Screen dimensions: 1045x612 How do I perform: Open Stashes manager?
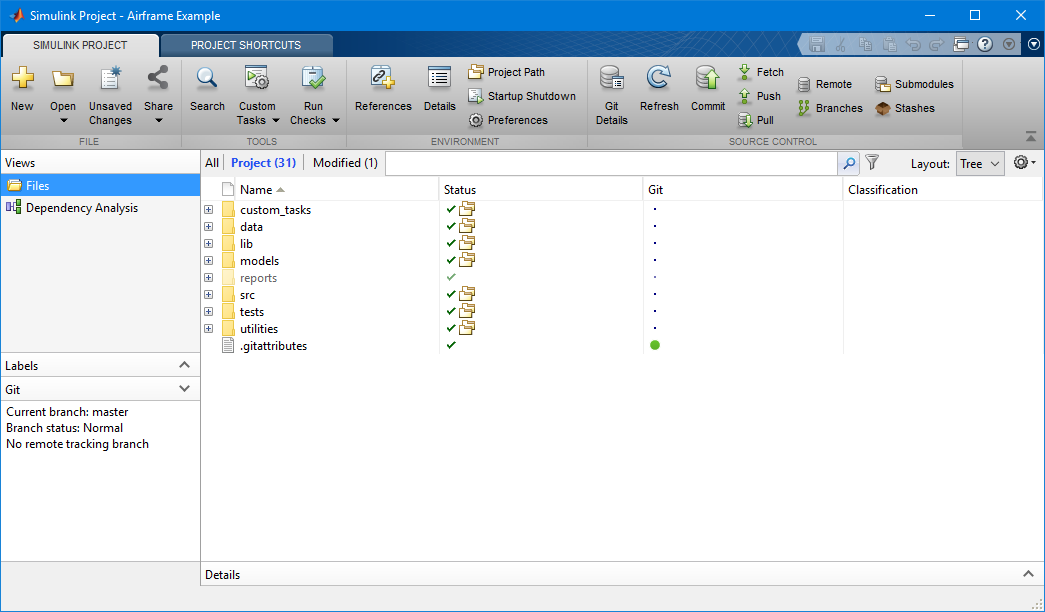click(x=905, y=108)
